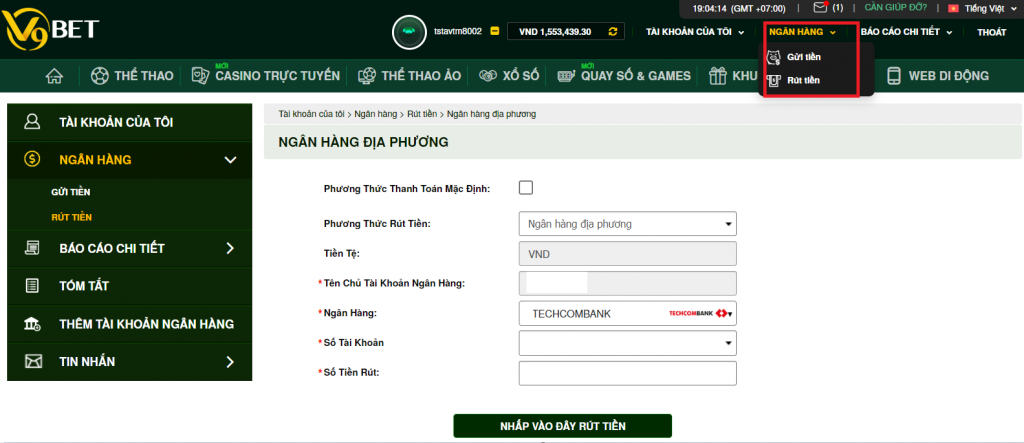
Task: Open the Ngân Hàng TECHCOMBANK dropdown
Action: click(628, 314)
